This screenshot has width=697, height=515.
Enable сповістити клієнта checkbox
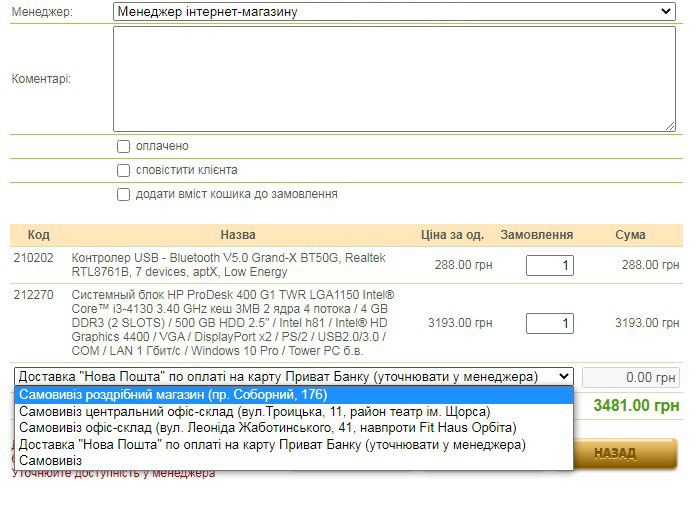click(x=124, y=171)
